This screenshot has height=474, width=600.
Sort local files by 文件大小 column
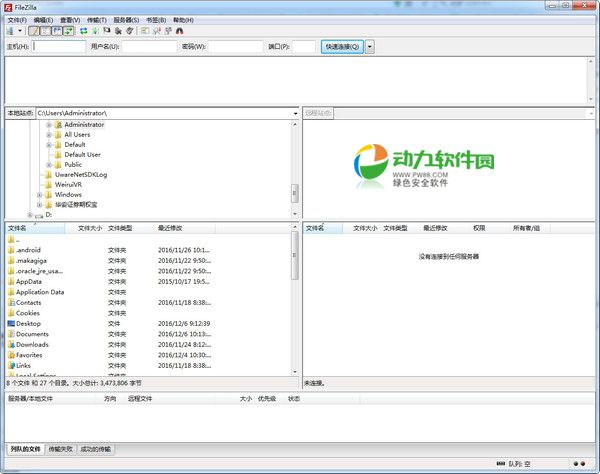(x=90, y=228)
